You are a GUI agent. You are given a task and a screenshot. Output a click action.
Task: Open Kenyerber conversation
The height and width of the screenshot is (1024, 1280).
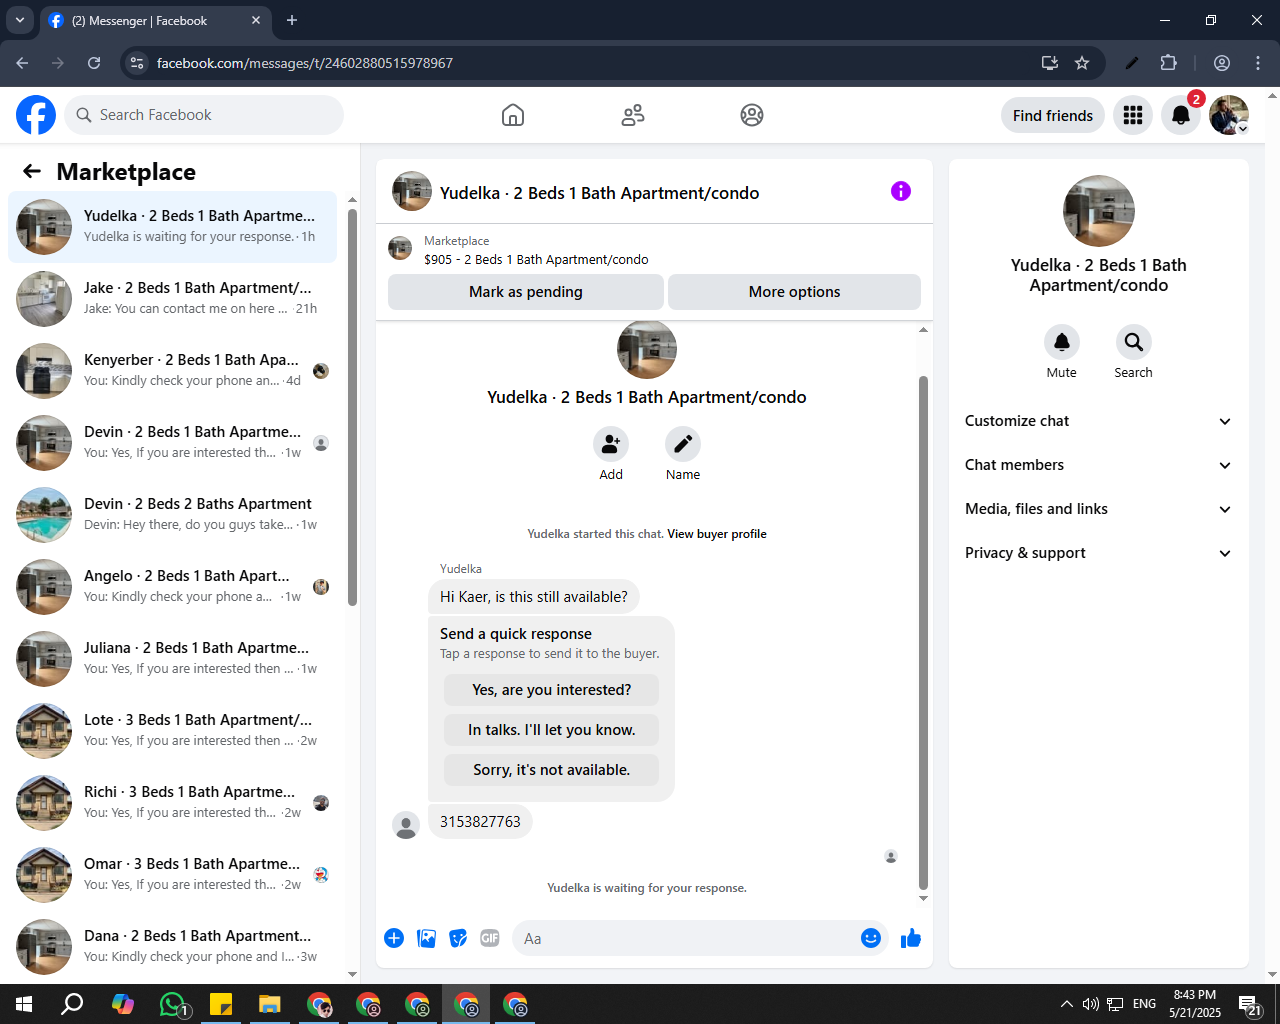[x=172, y=371]
